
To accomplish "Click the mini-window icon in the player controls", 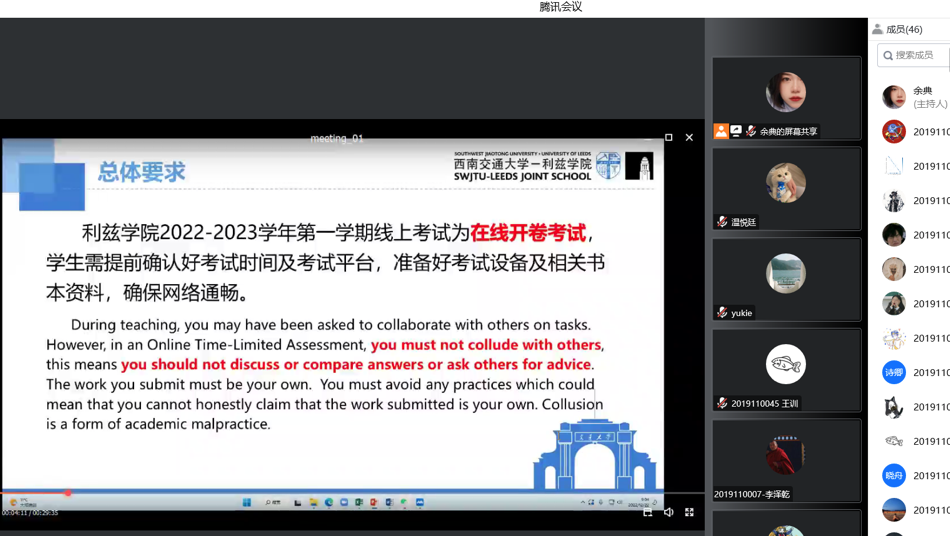I will pyautogui.click(x=648, y=512).
